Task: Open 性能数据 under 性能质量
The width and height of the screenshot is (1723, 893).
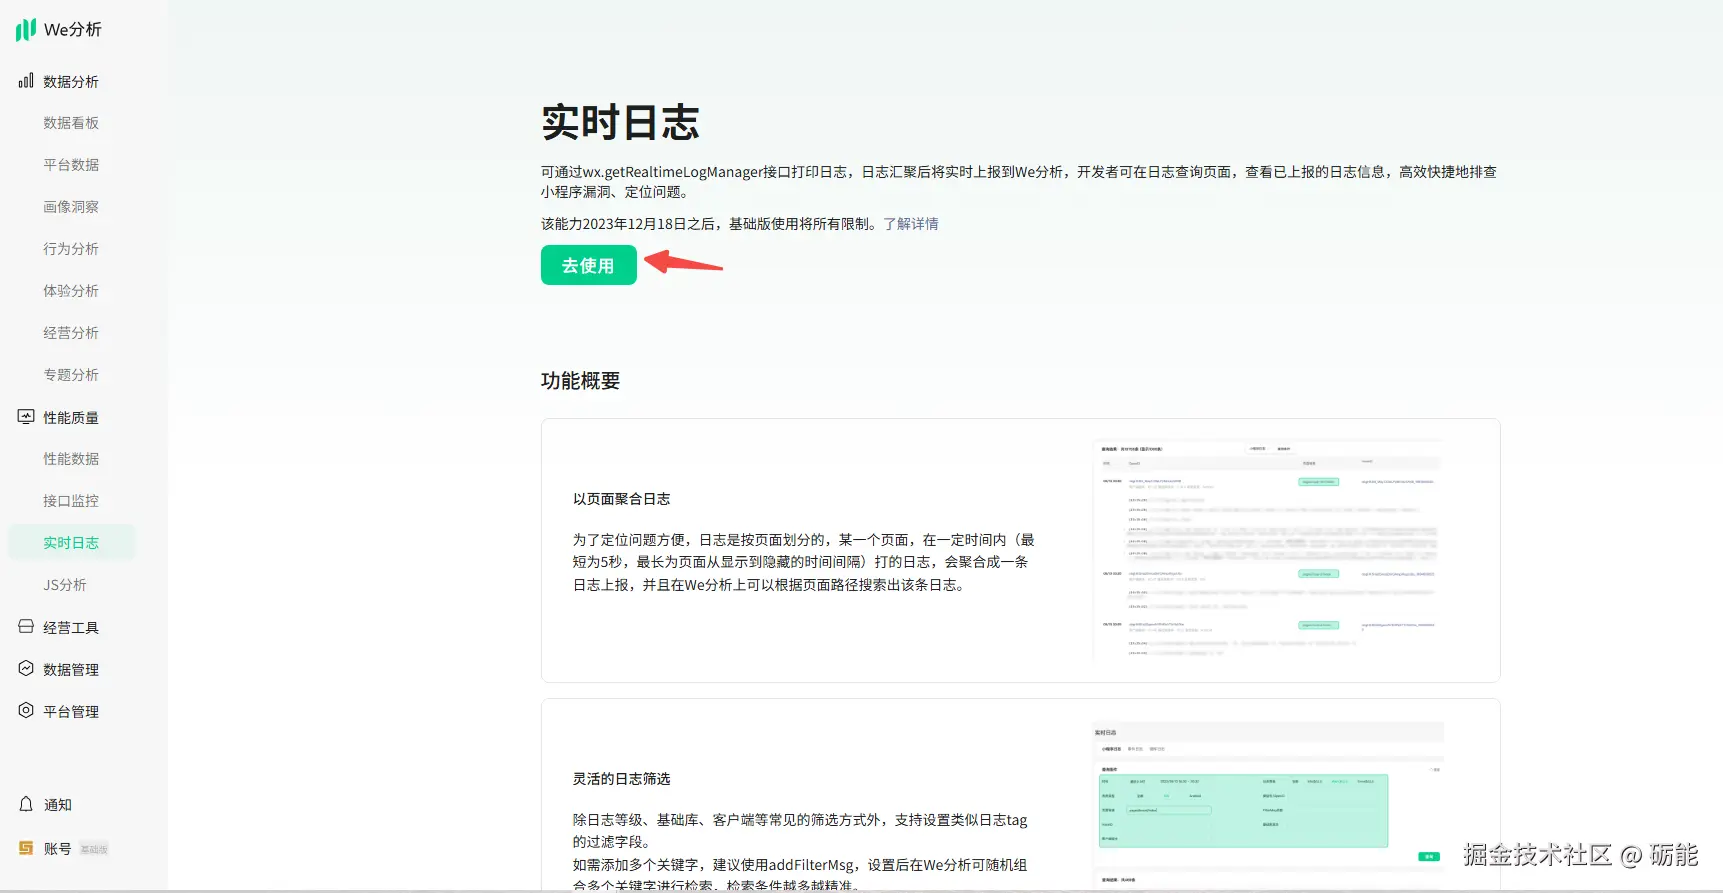Action: pos(71,459)
